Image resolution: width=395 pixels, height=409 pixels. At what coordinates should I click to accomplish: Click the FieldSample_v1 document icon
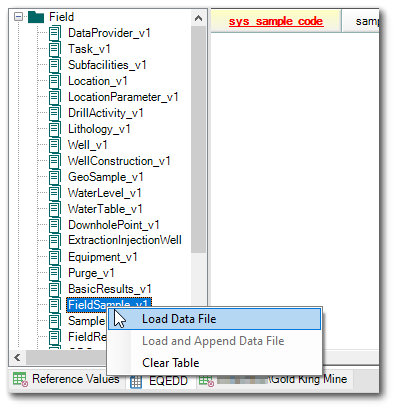[55, 305]
